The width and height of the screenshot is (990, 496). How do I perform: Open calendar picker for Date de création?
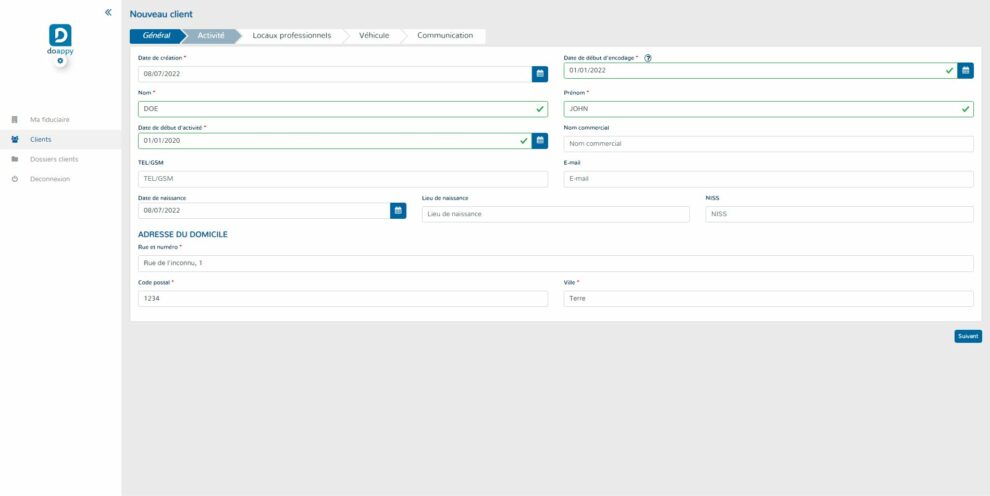pos(539,73)
